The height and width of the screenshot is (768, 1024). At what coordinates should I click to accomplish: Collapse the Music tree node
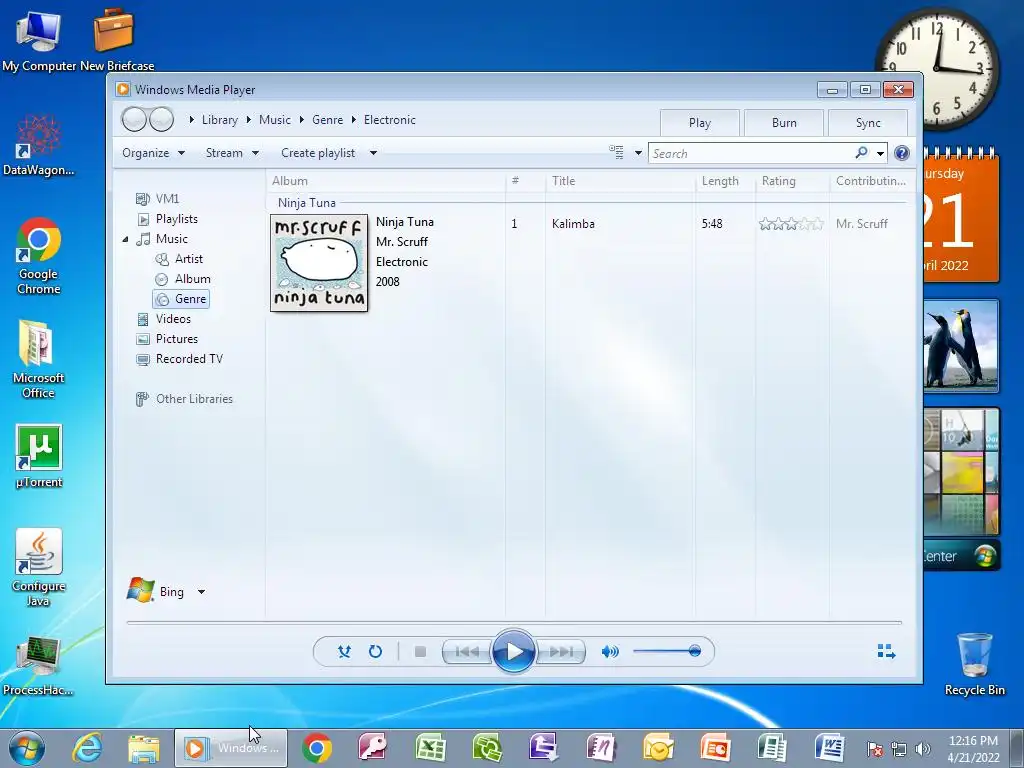(125, 240)
